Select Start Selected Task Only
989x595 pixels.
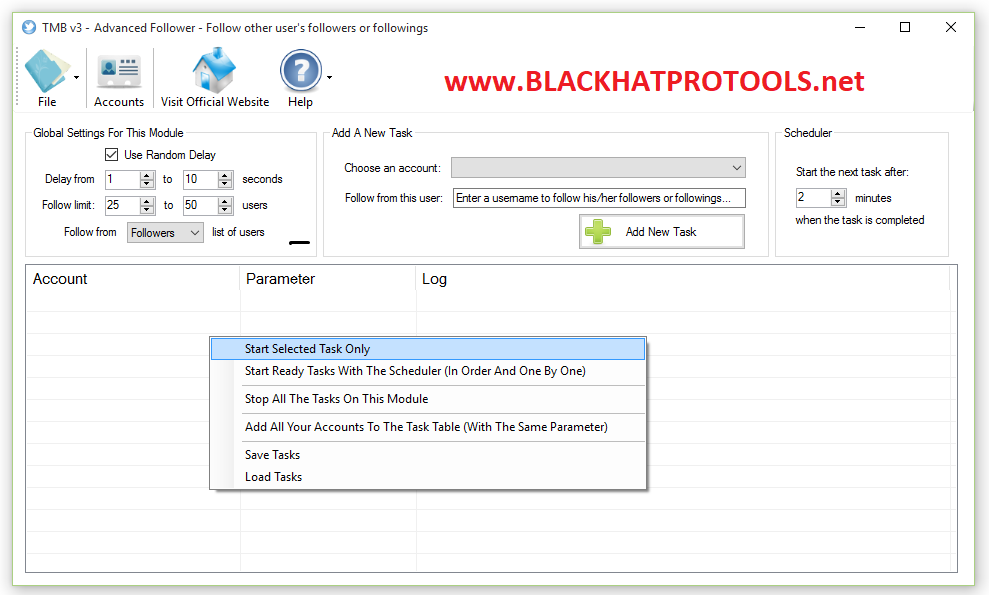(307, 349)
